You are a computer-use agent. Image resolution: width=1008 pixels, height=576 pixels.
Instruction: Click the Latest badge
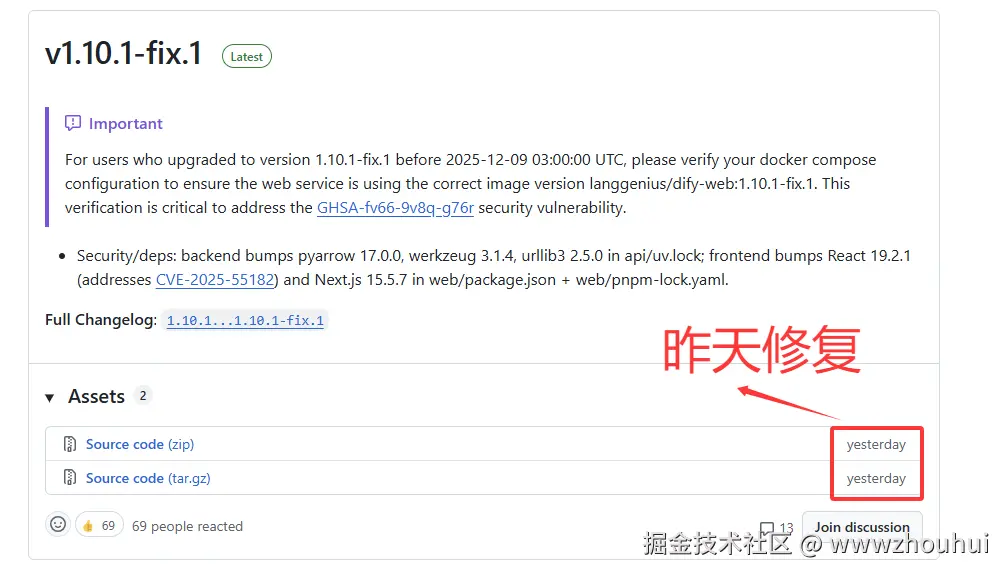point(247,57)
